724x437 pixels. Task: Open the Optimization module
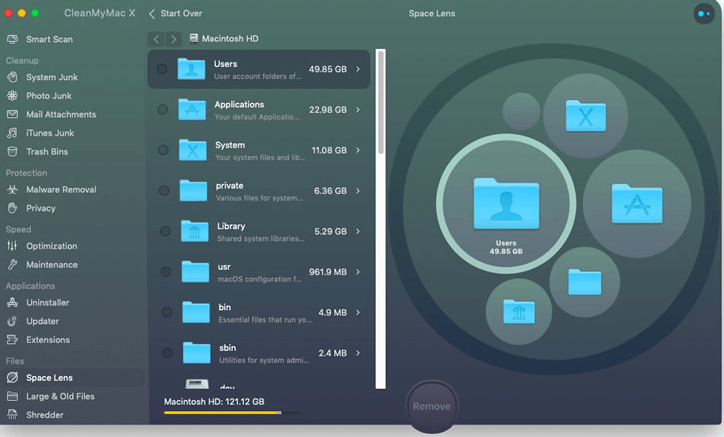pos(51,246)
